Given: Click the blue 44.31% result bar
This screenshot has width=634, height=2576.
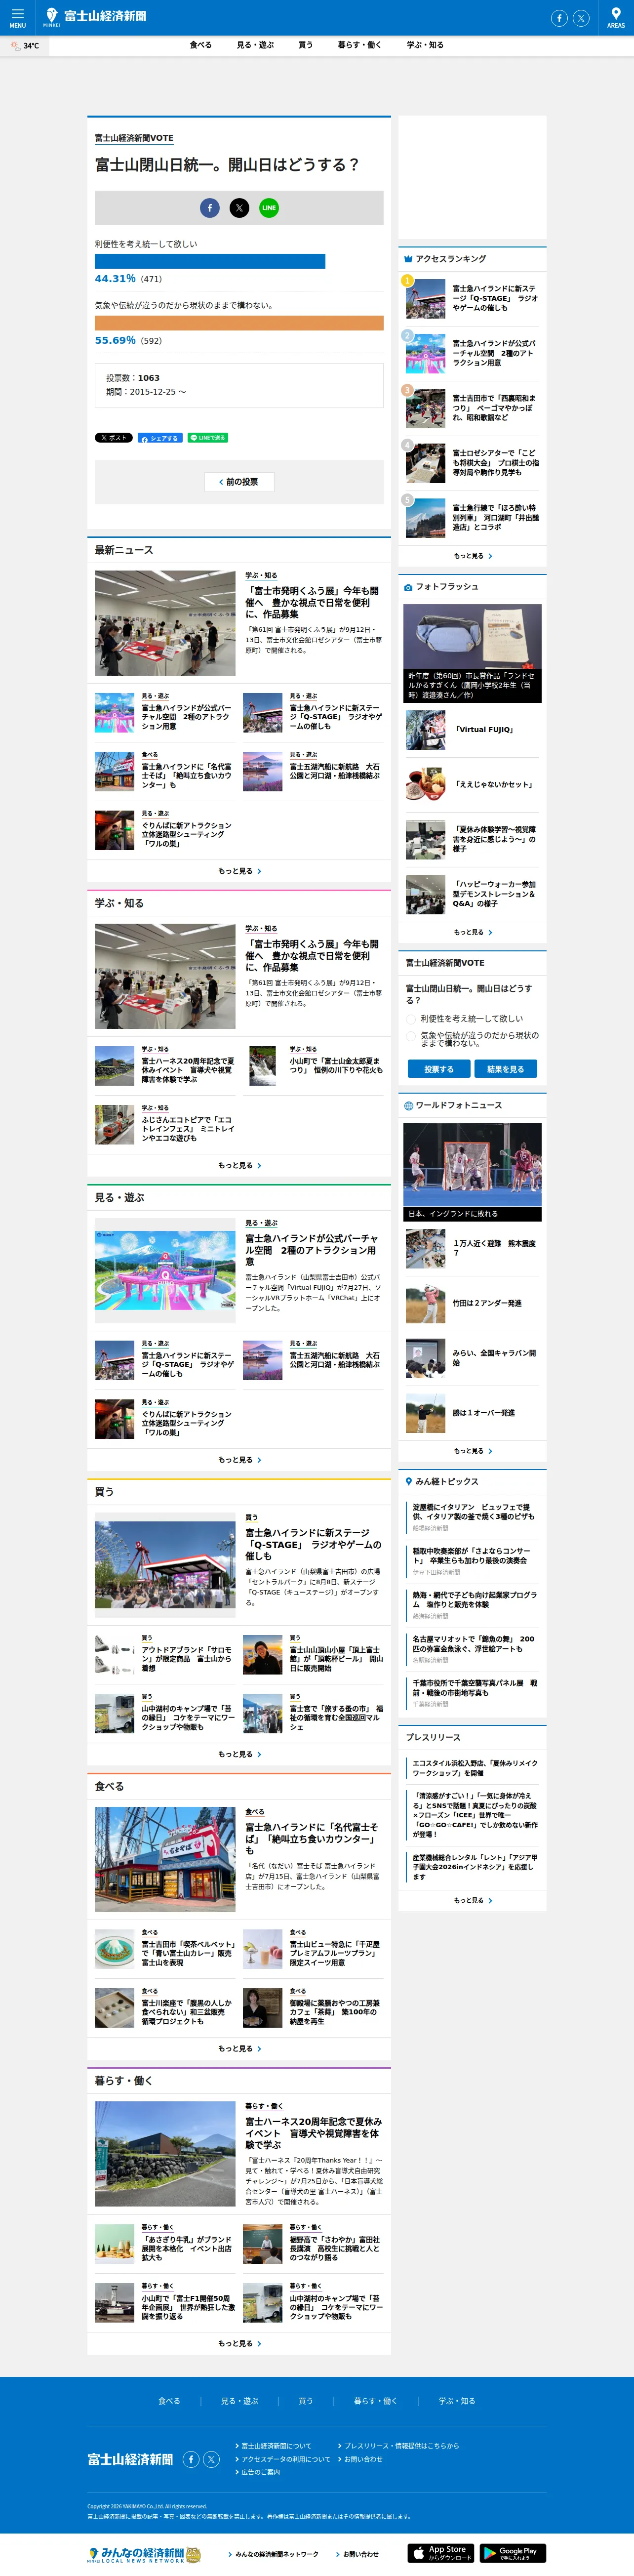Looking at the screenshot, I should coord(210,261).
